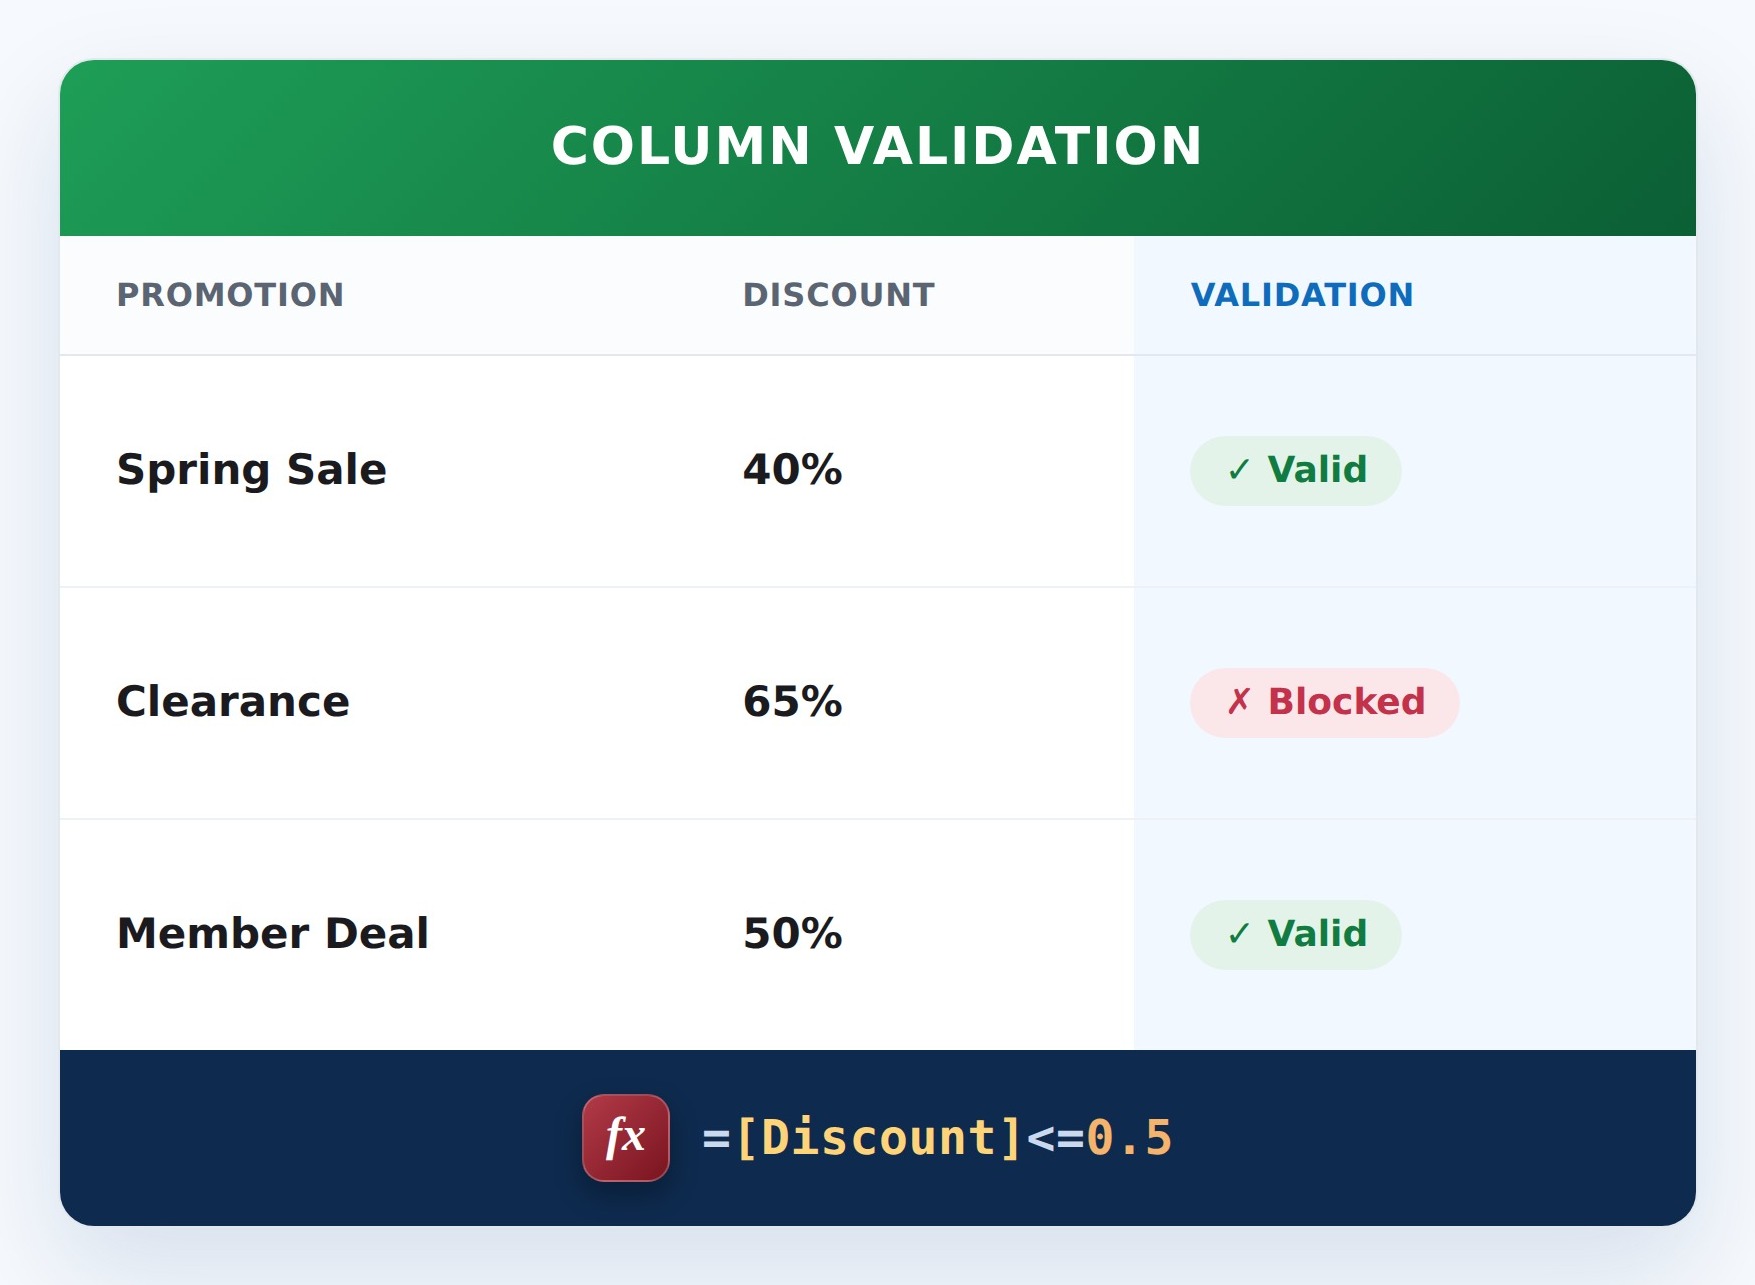The height and width of the screenshot is (1285, 1755).
Task: Click the checkmark in Member Deal's Valid badge
Action: [x=1239, y=934]
